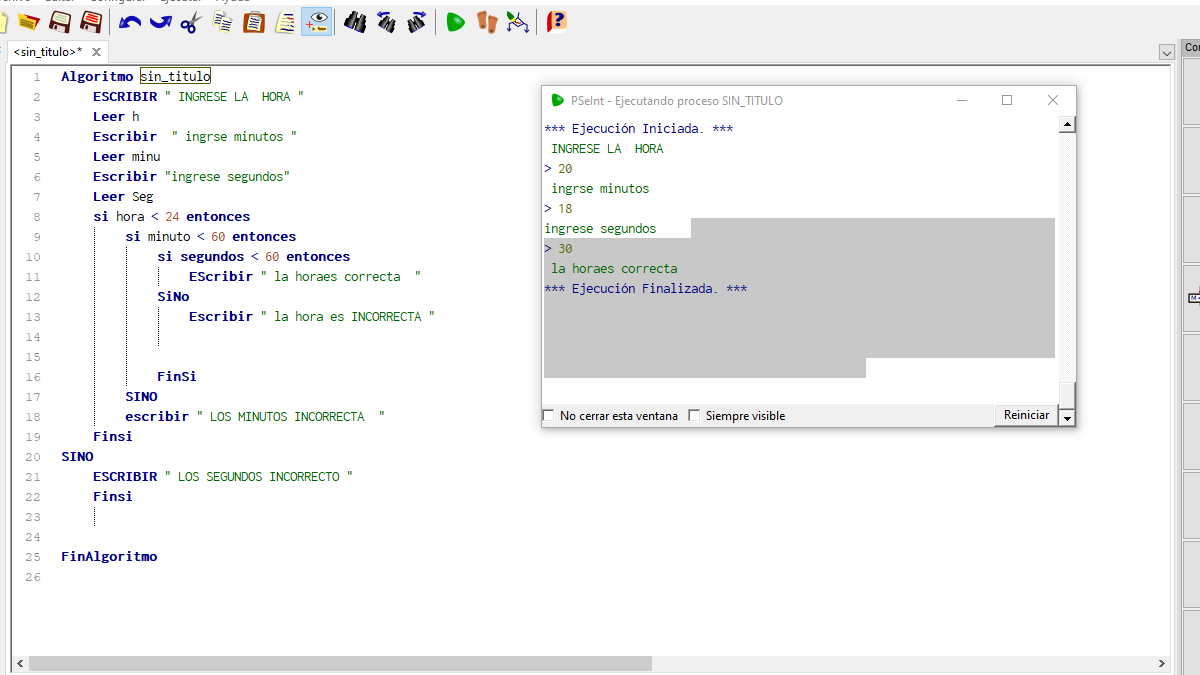Open a file with the folder icon
Viewport: 1200px width, 675px height.
[28, 21]
